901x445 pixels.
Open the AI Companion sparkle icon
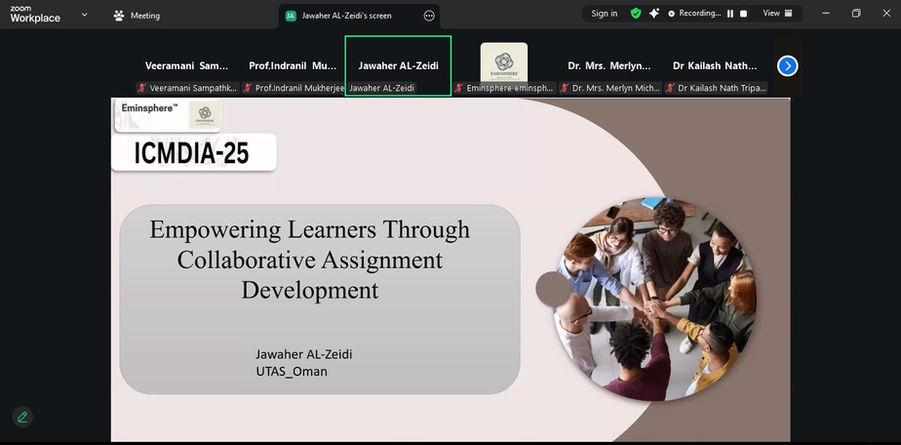pyautogui.click(x=654, y=13)
